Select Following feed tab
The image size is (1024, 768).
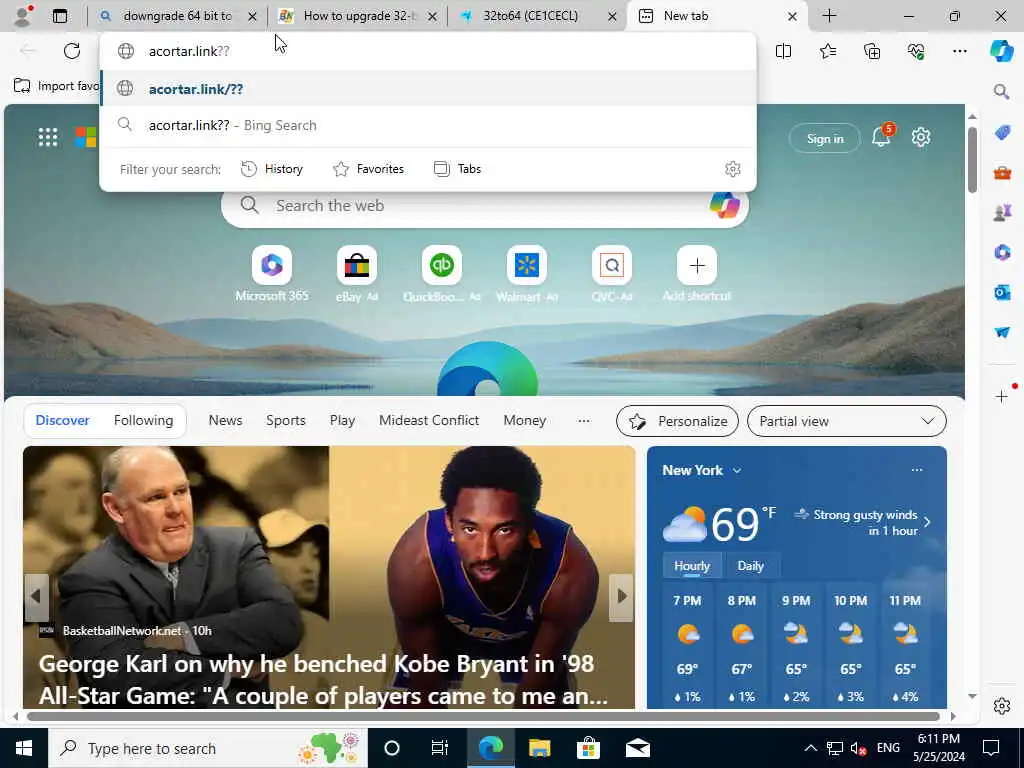pos(144,421)
